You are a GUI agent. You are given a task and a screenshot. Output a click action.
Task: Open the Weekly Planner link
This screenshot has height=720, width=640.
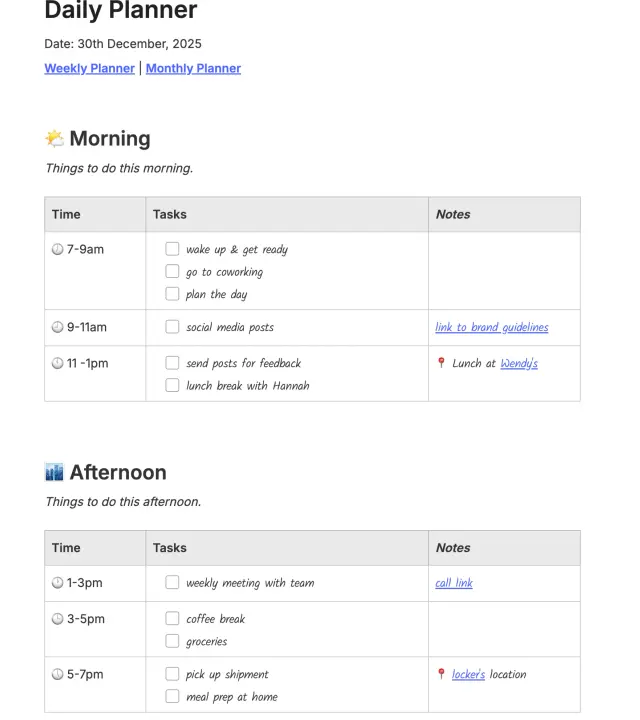[89, 69]
